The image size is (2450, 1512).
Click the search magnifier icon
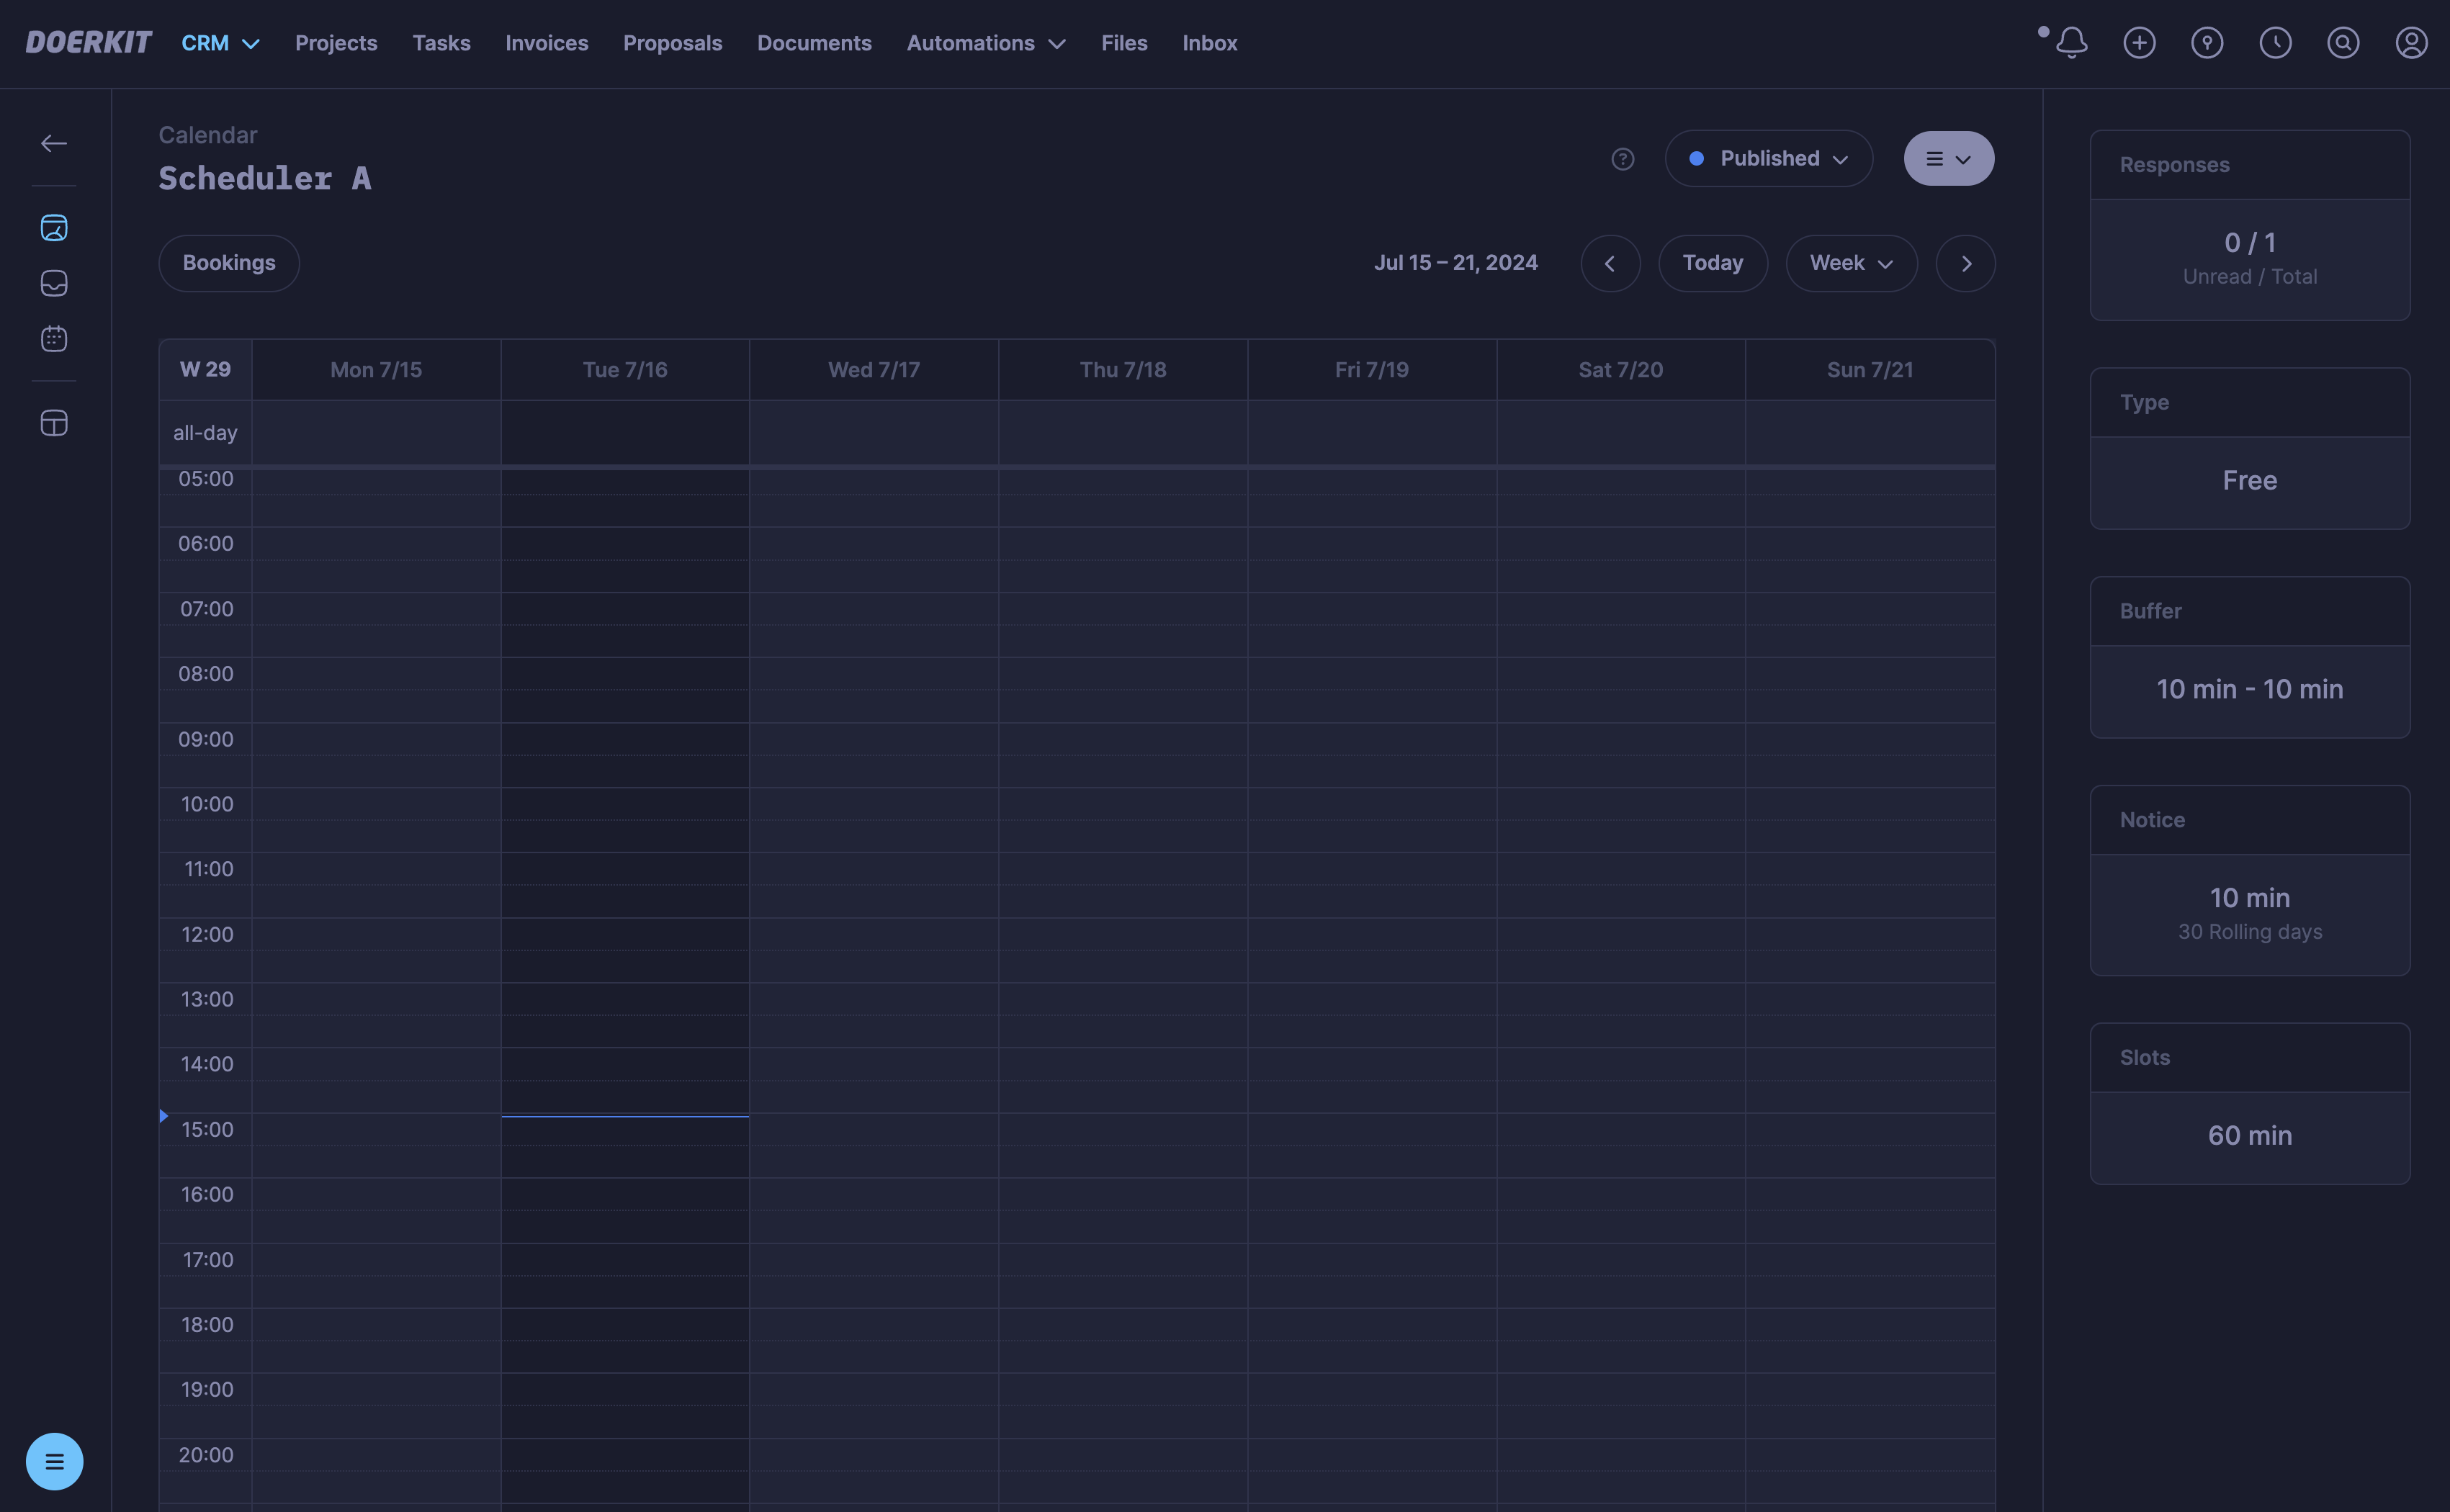coord(2343,43)
